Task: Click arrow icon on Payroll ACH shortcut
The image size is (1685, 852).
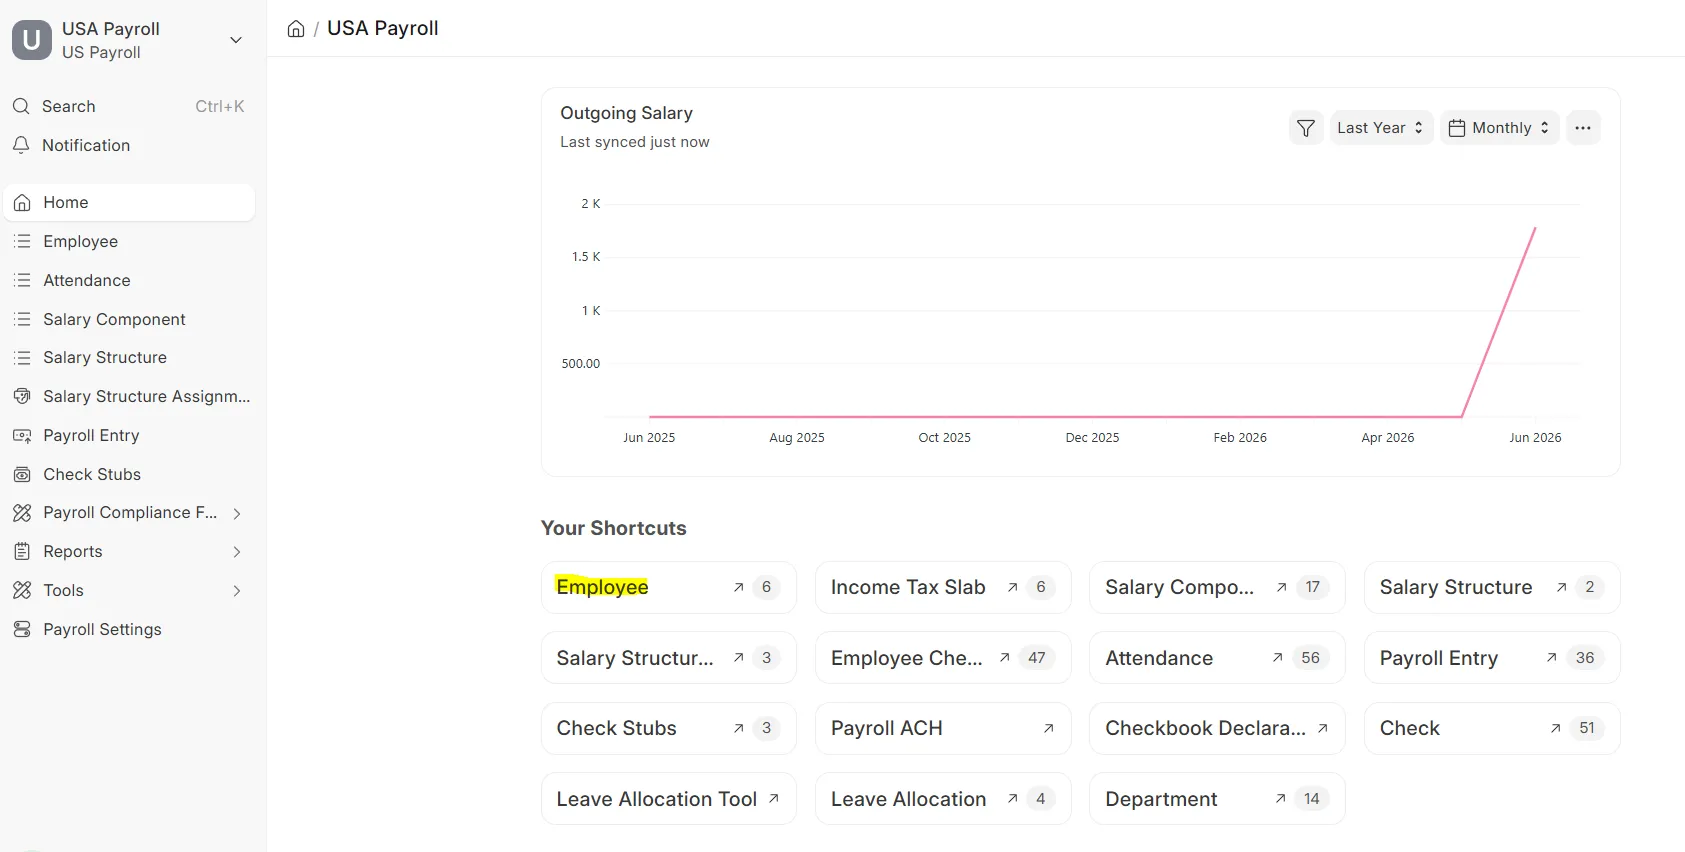Action: tap(1048, 728)
